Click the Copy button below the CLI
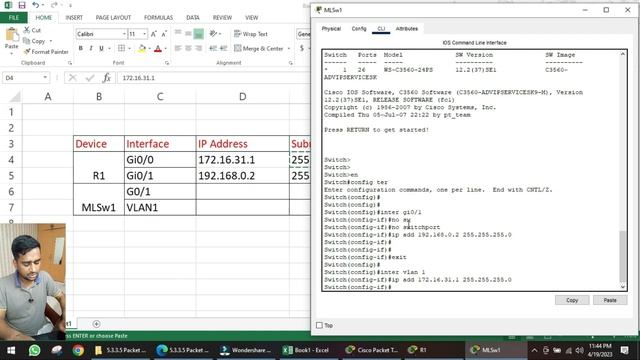 point(572,300)
